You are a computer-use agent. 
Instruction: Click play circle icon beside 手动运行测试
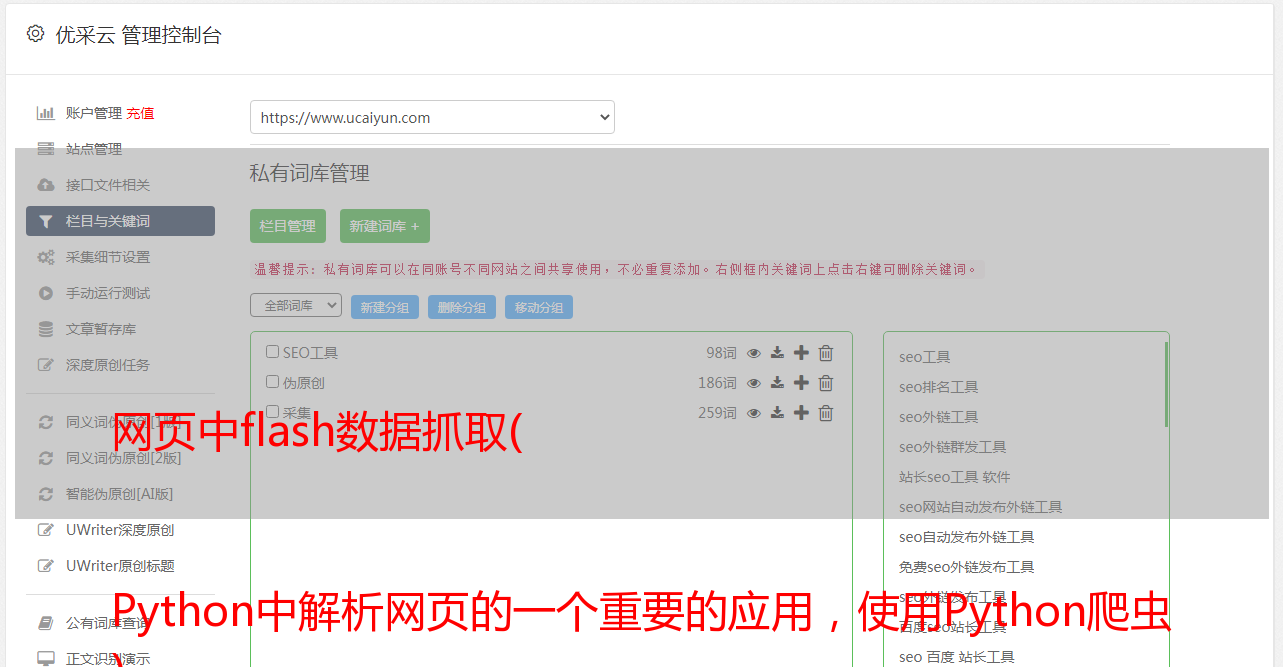(x=46, y=293)
